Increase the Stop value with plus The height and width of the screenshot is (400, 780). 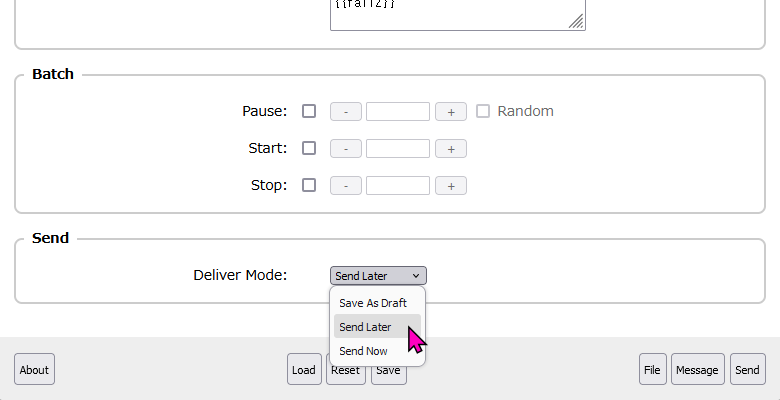coord(451,186)
